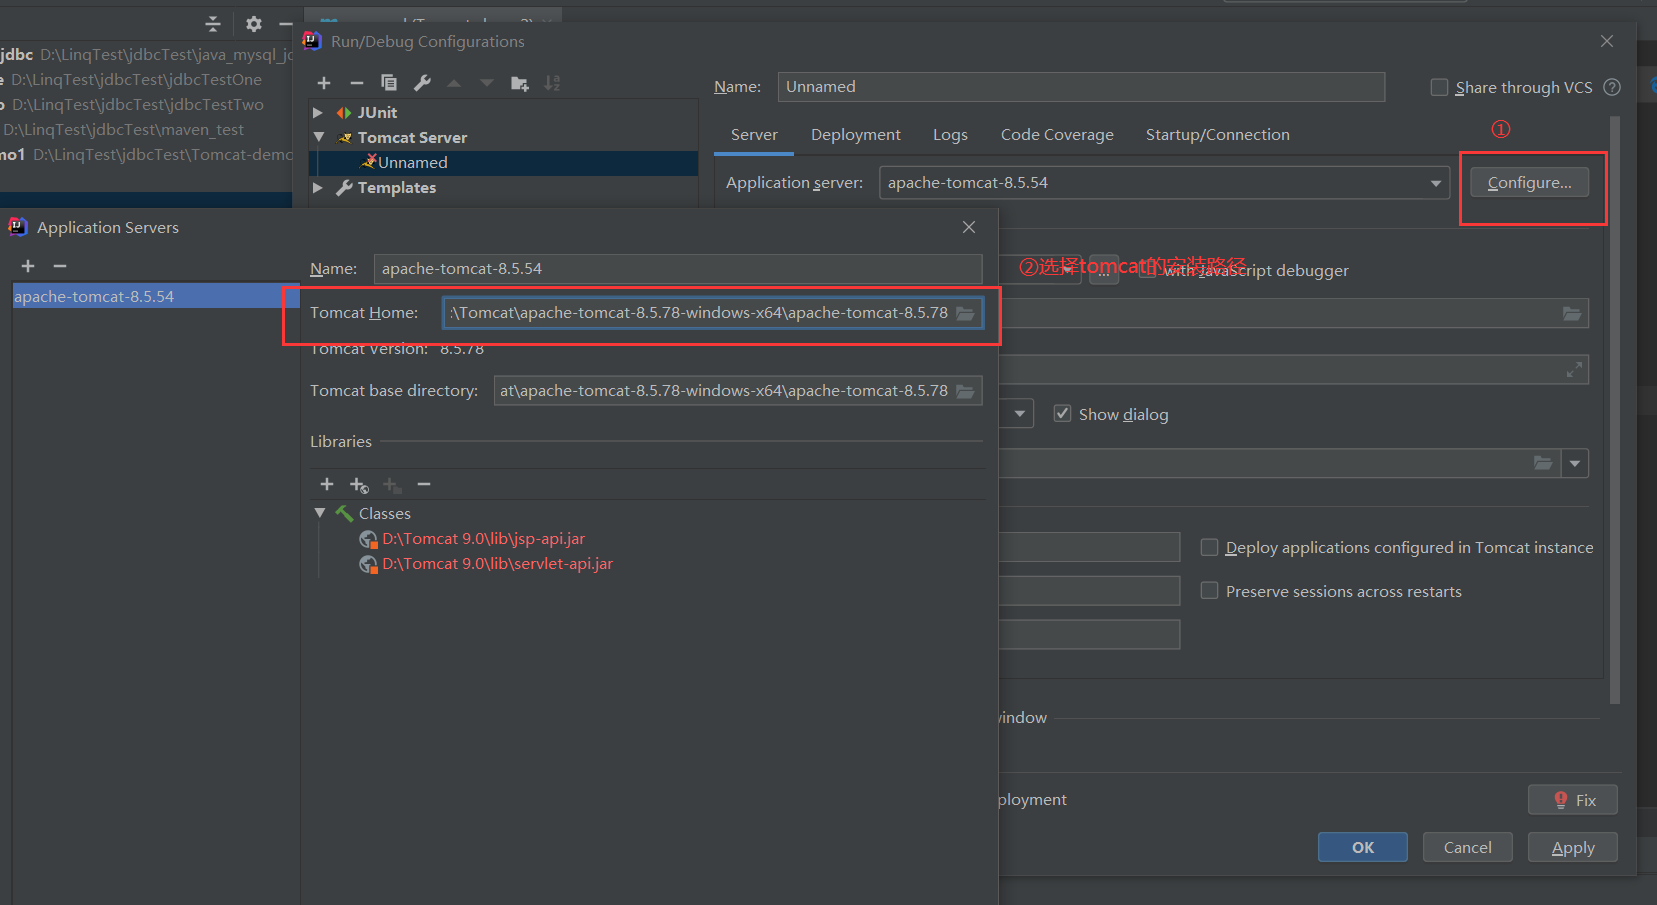Image resolution: width=1657 pixels, height=905 pixels.
Task: Open the JRE dropdown arrow
Action: 1576,463
